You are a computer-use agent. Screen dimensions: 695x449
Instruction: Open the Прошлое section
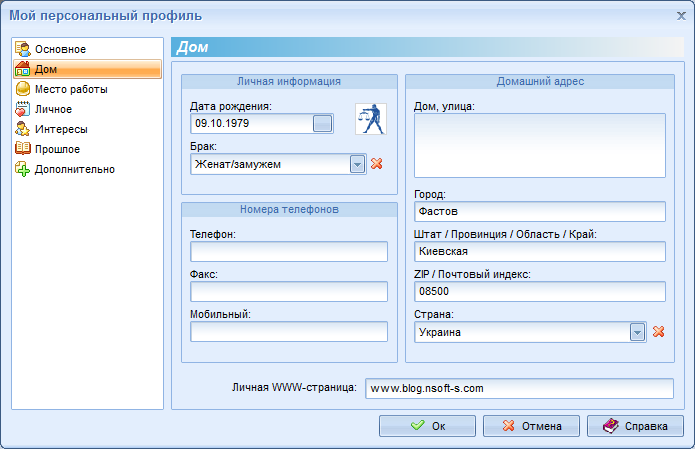pos(57,149)
